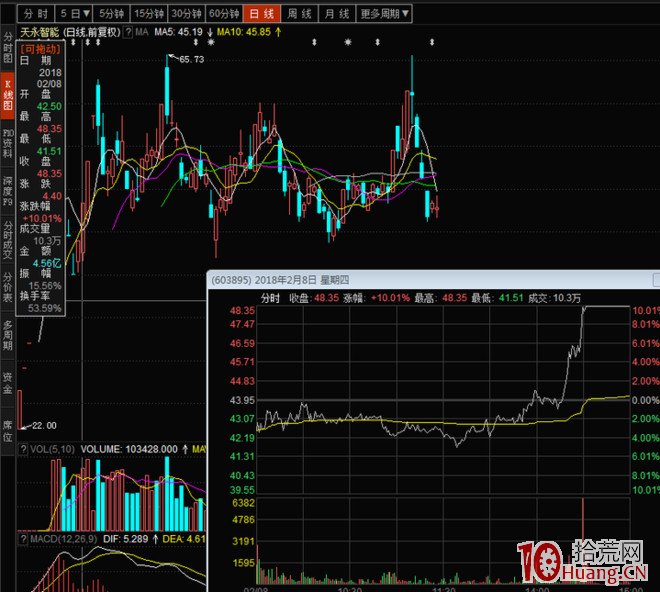Click the 换手率 value 53.59% in info box
660x592 pixels.
(45, 308)
